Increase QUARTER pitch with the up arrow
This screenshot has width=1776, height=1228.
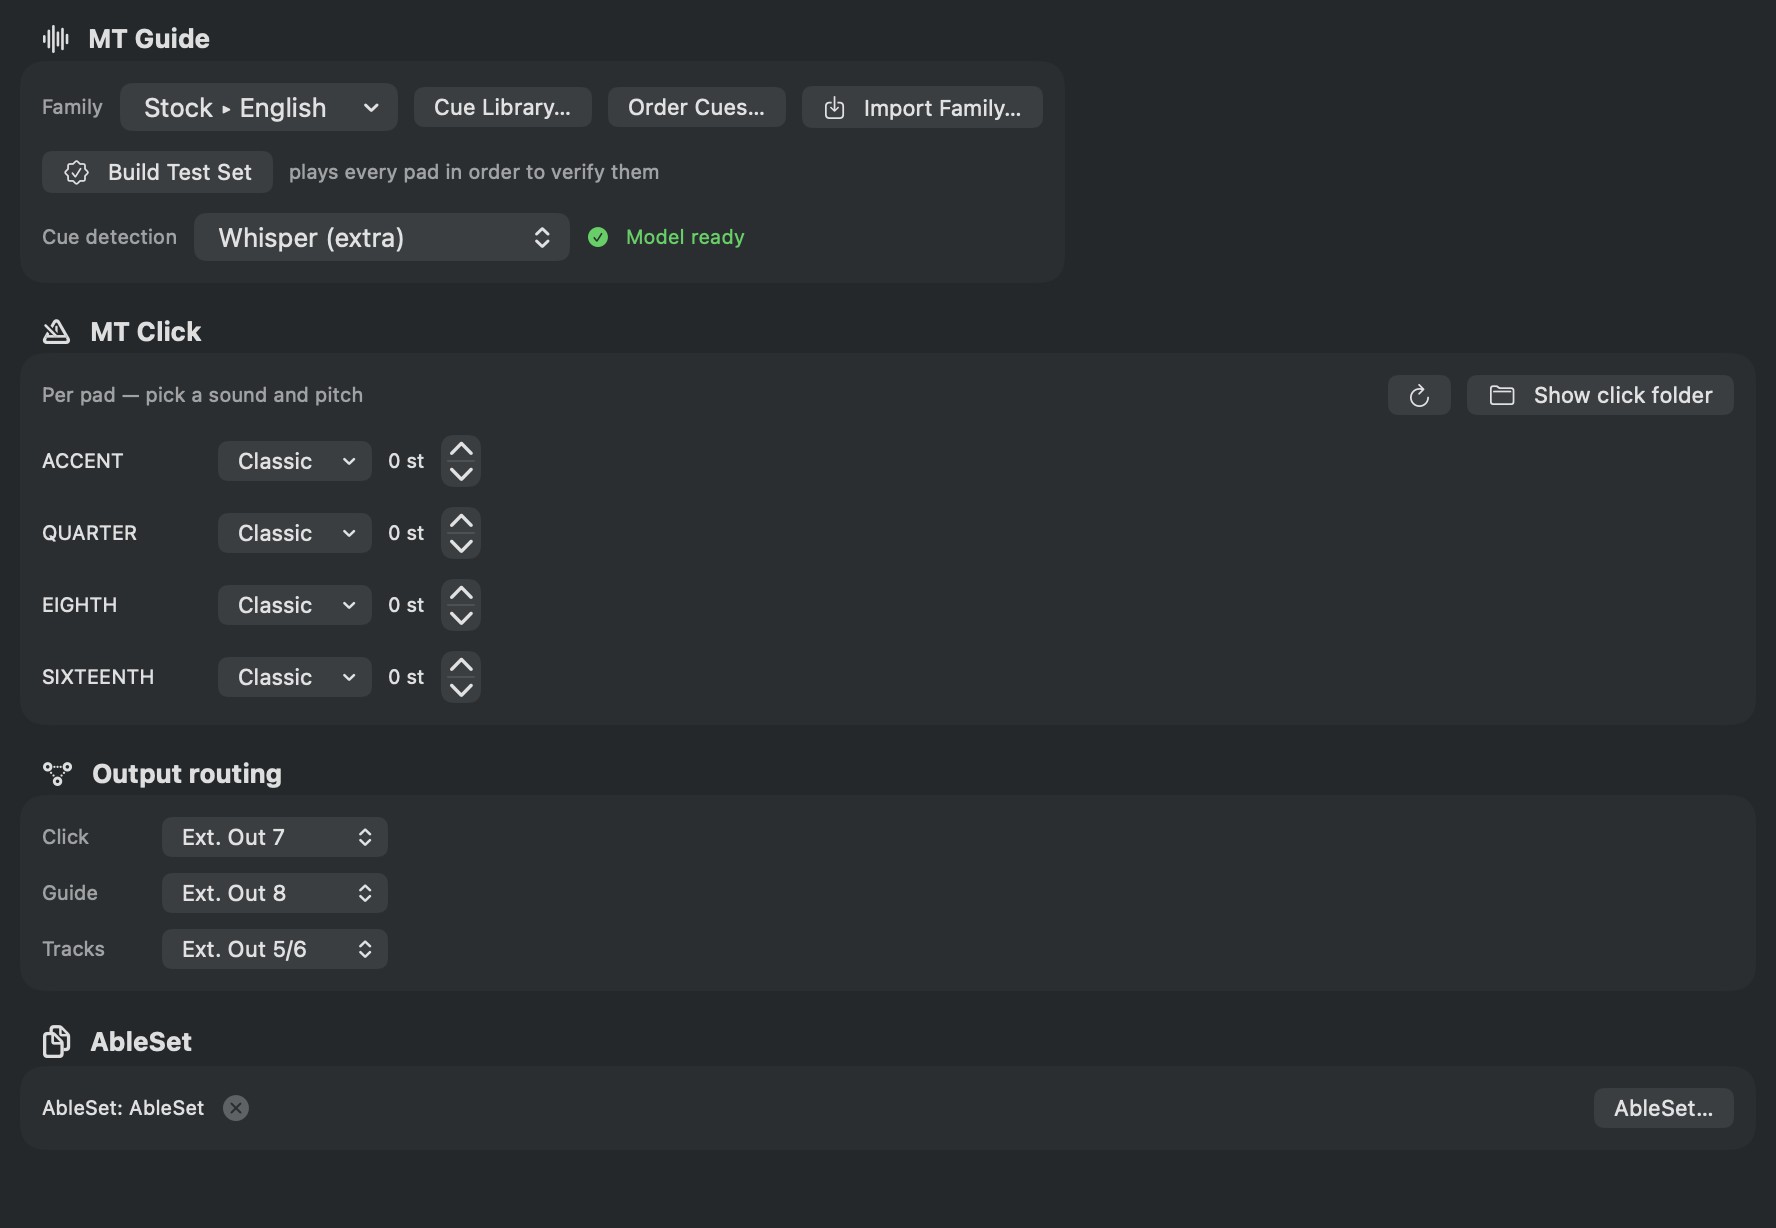(x=461, y=521)
